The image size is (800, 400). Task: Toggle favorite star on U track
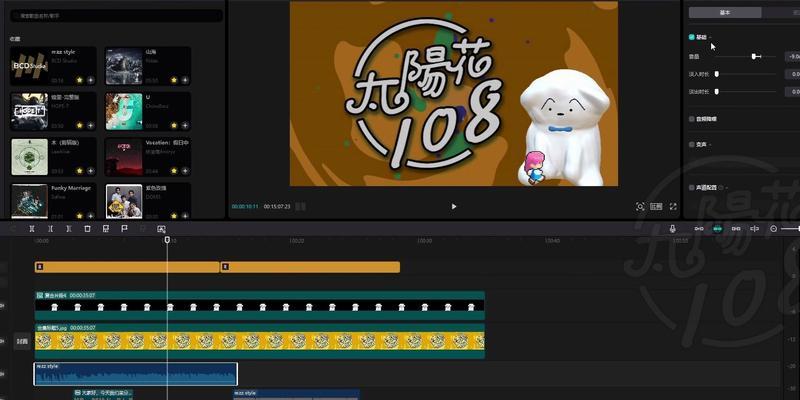click(x=174, y=125)
